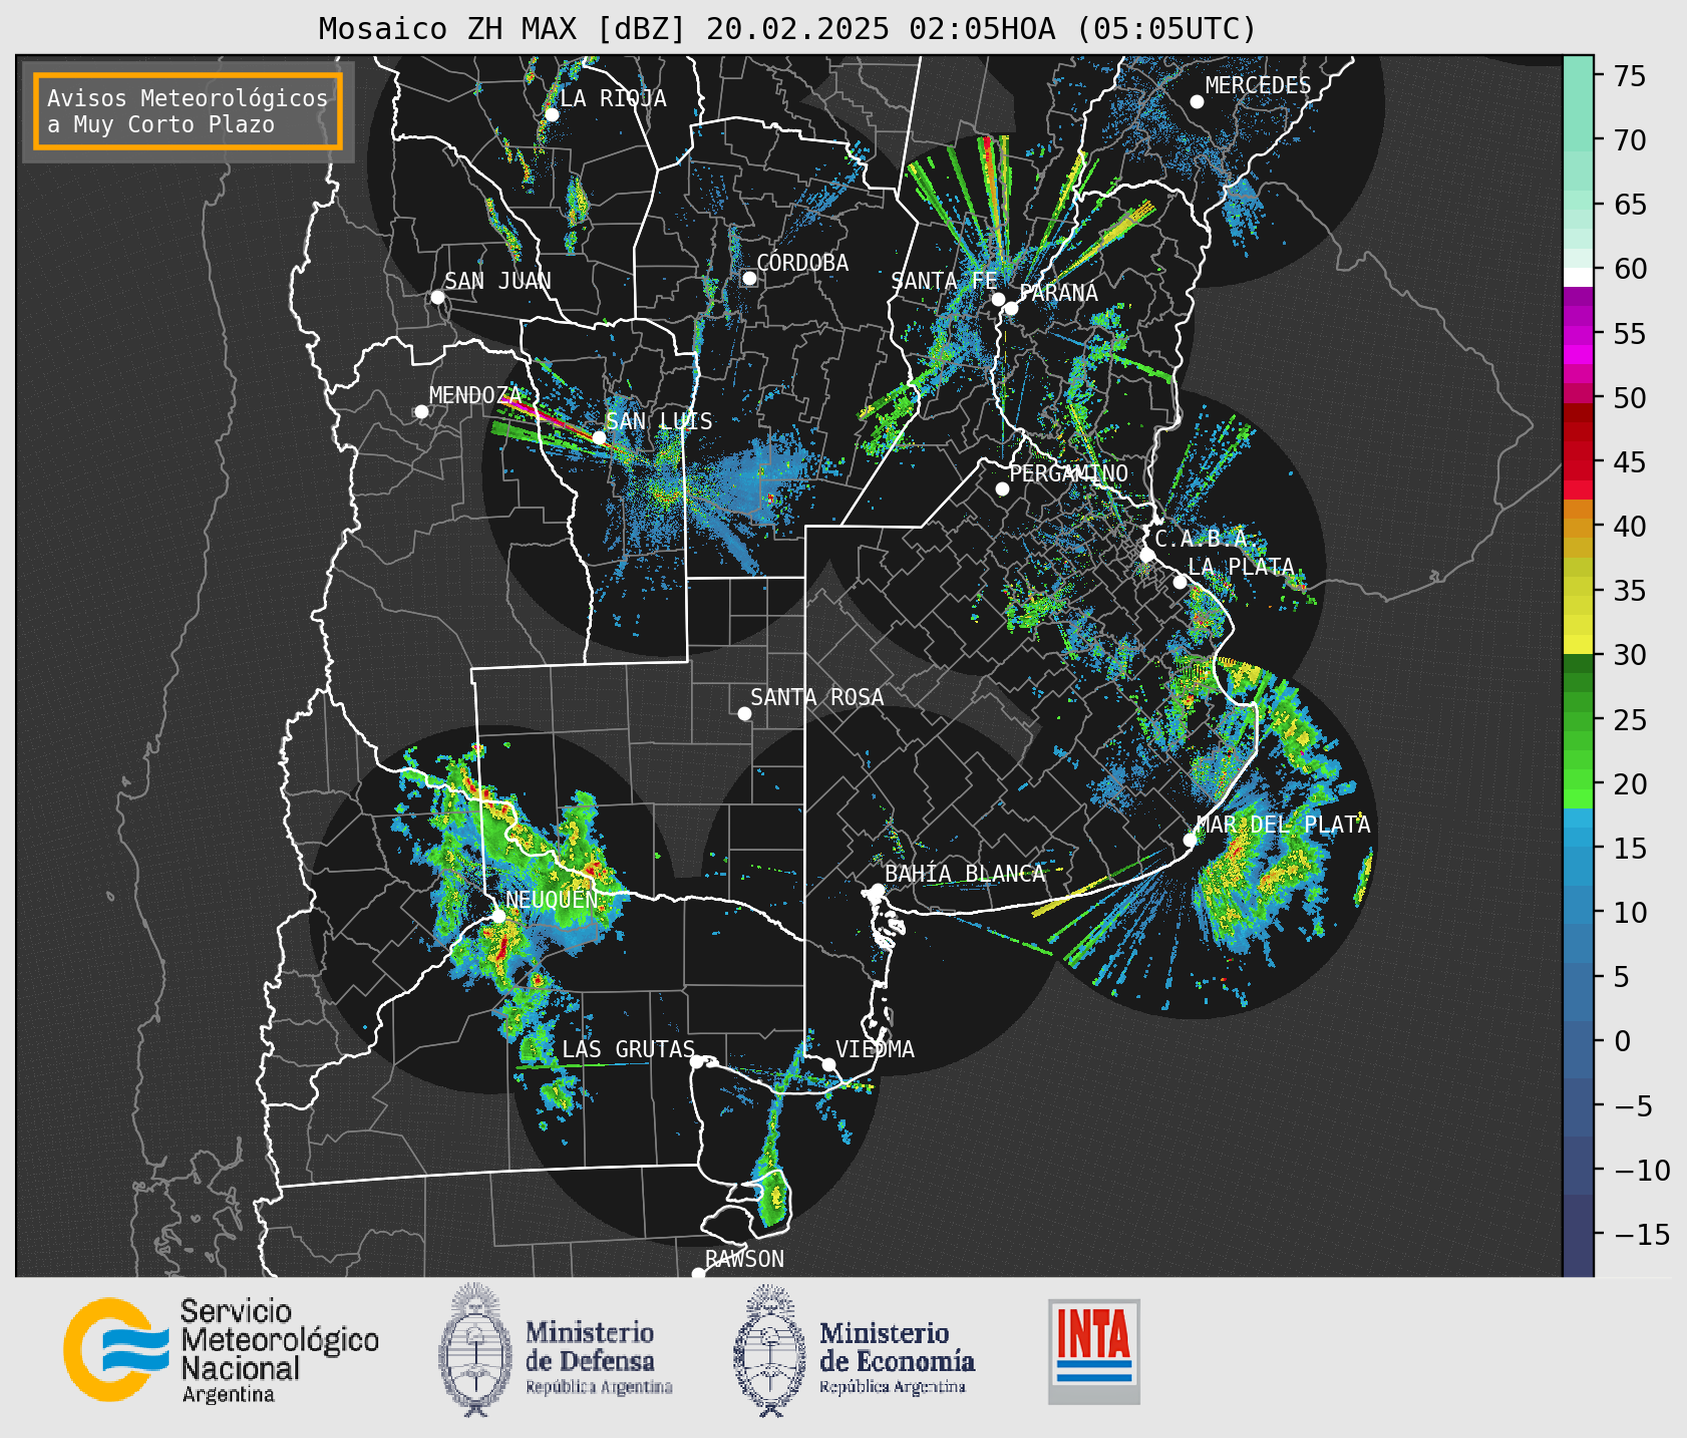Click the SANTA ROSA label text
Image resolution: width=1687 pixels, height=1438 pixels.
(817, 697)
